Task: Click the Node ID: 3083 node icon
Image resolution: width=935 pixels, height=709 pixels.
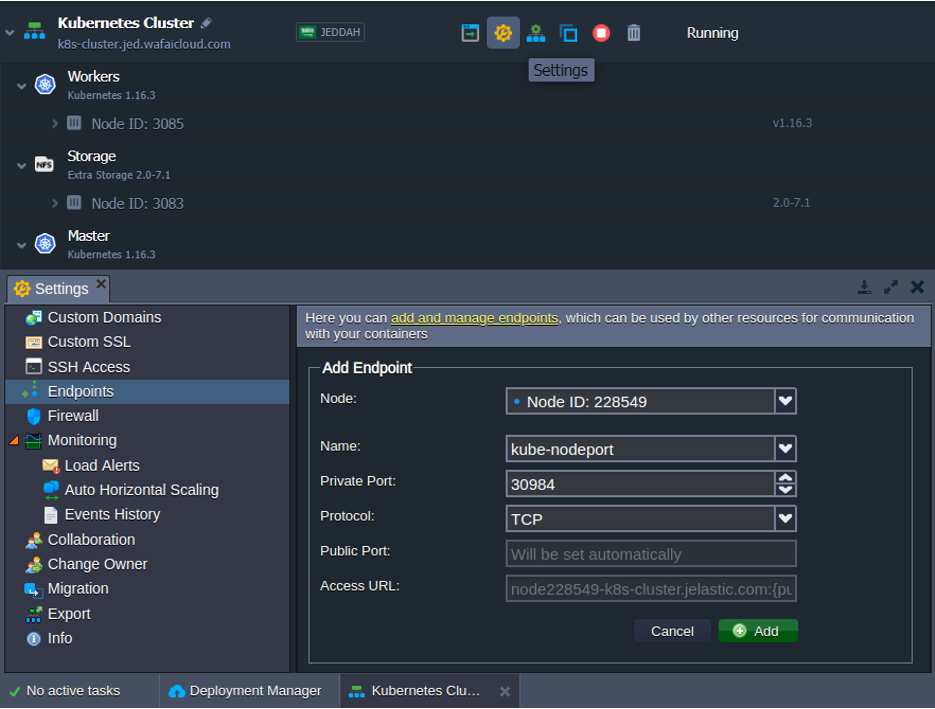Action: pos(74,203)
